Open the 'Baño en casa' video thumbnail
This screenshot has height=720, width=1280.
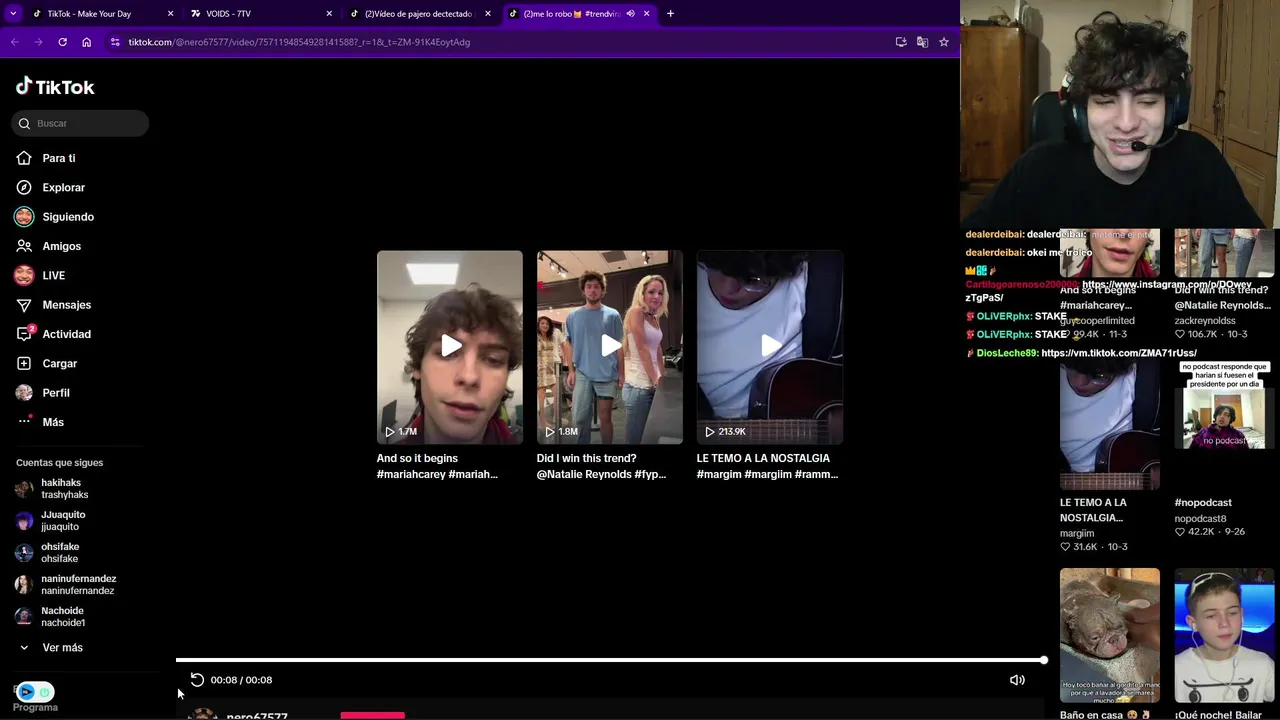click(1110, 636)
